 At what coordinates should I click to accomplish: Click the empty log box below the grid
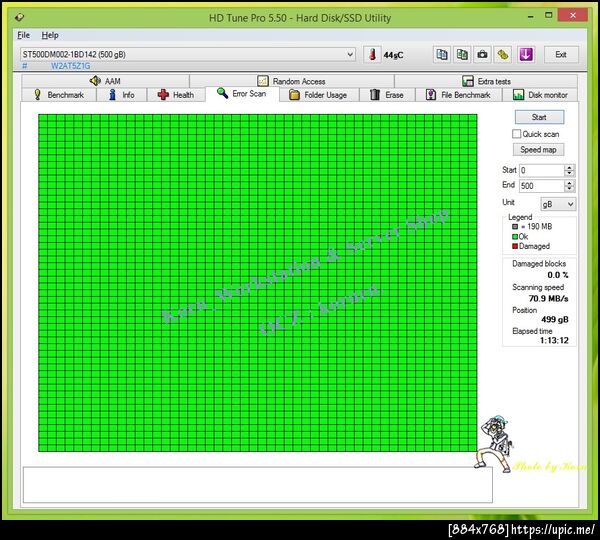click(258, 485)
